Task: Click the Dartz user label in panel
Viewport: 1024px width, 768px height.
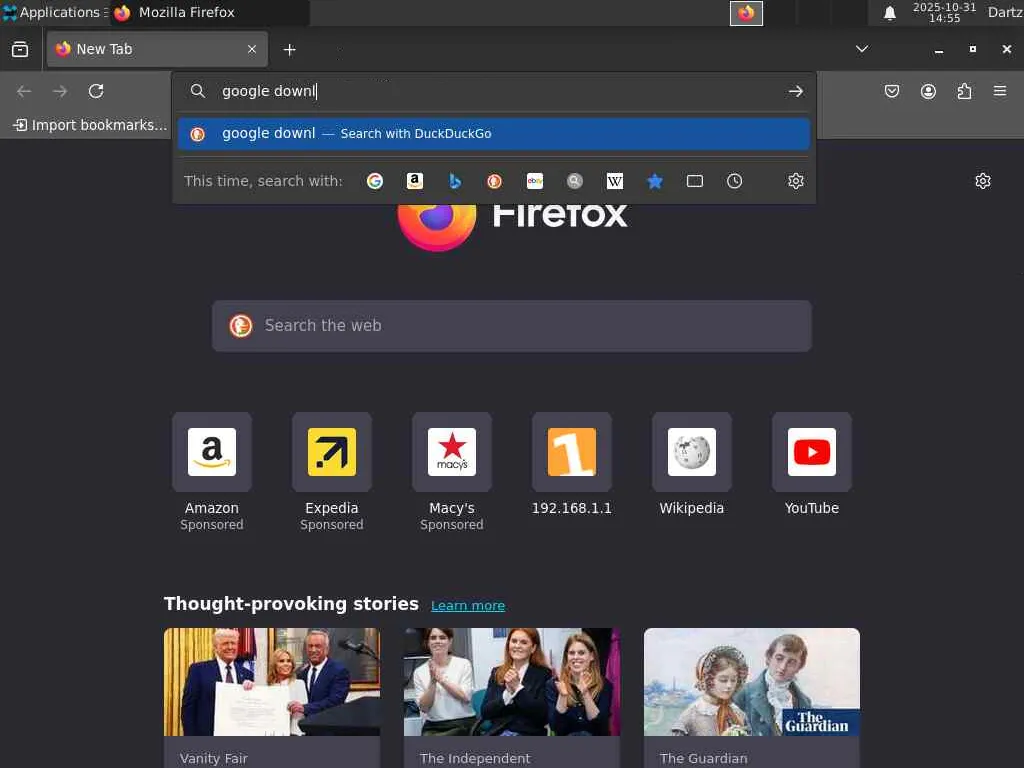Action: click(x=1005, y=12)
